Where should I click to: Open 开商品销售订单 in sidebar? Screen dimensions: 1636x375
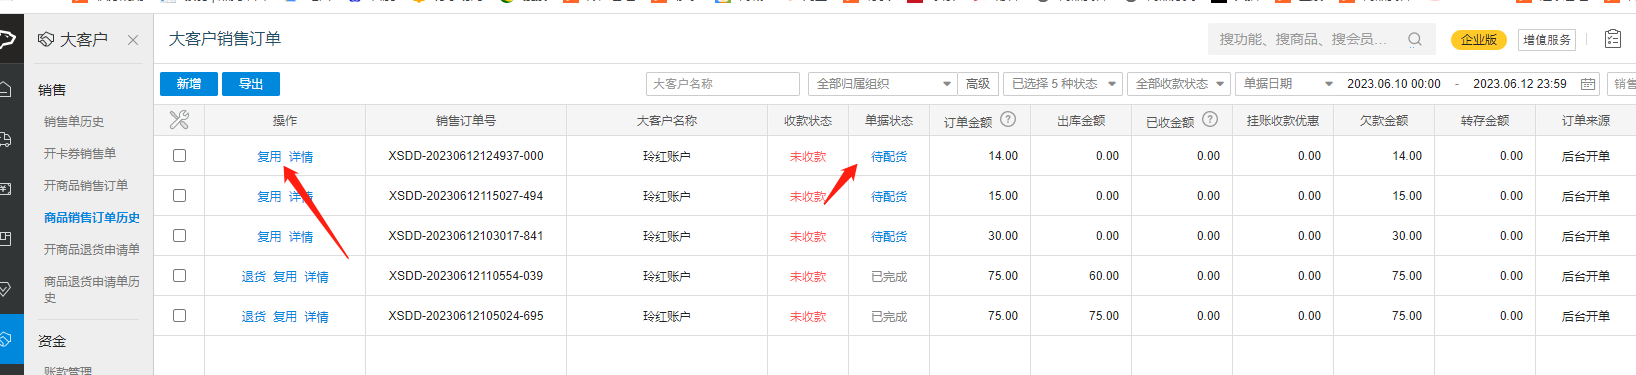pos(86,186)
